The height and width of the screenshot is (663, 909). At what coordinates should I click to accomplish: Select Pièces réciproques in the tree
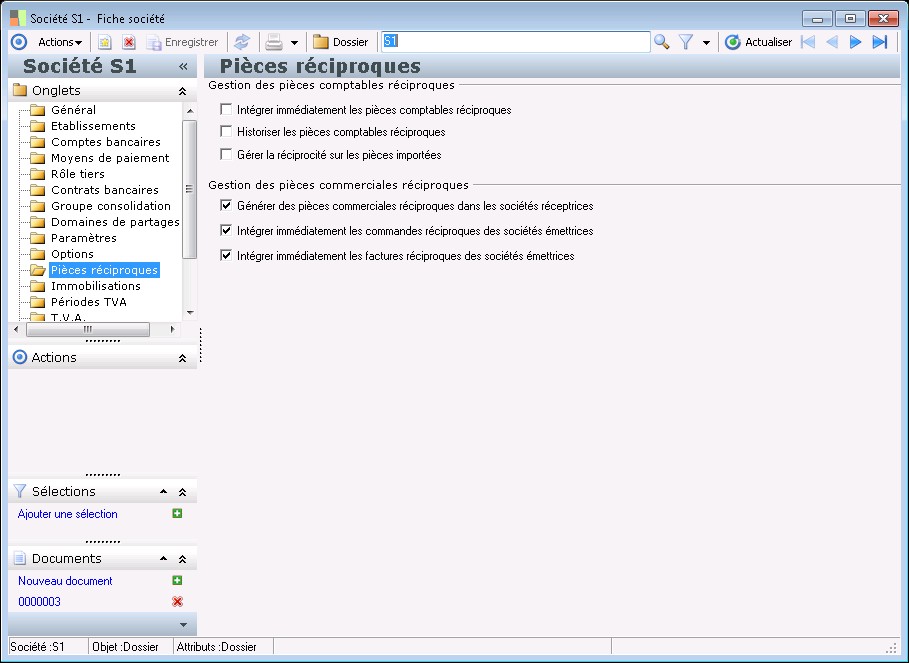(x=104, y=270)
